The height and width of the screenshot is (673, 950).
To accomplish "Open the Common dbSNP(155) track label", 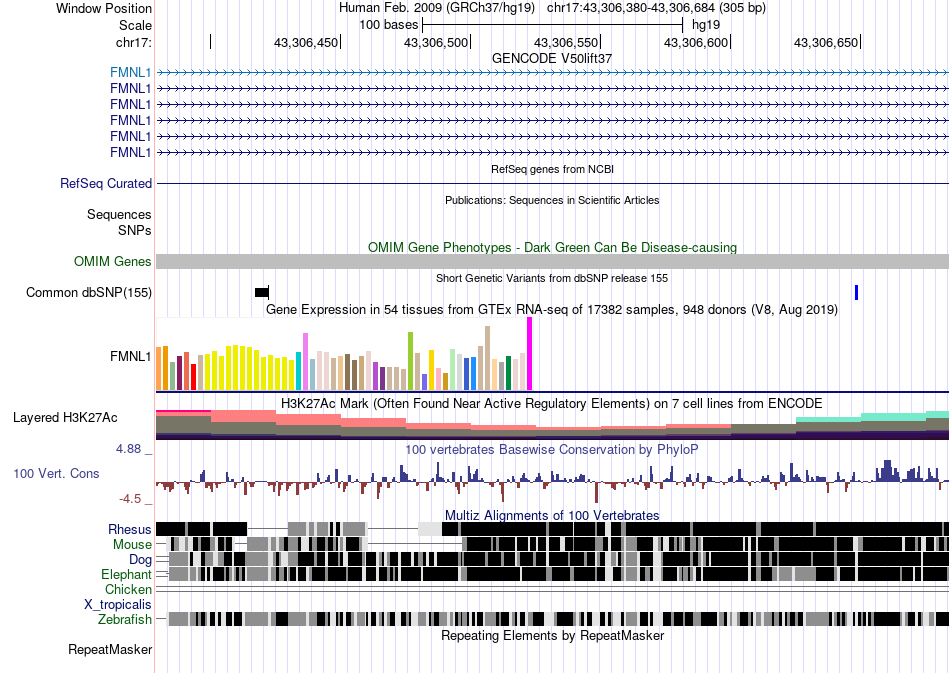I will pos(89,293).
